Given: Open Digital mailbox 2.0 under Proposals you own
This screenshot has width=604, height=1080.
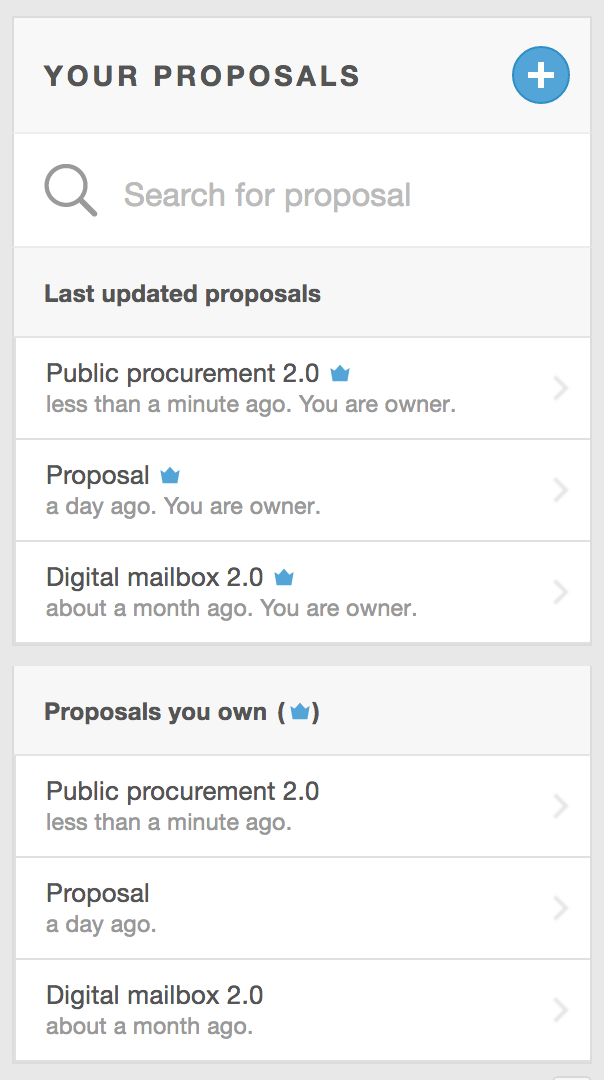Looking at the screenshot, I should 155,996.
